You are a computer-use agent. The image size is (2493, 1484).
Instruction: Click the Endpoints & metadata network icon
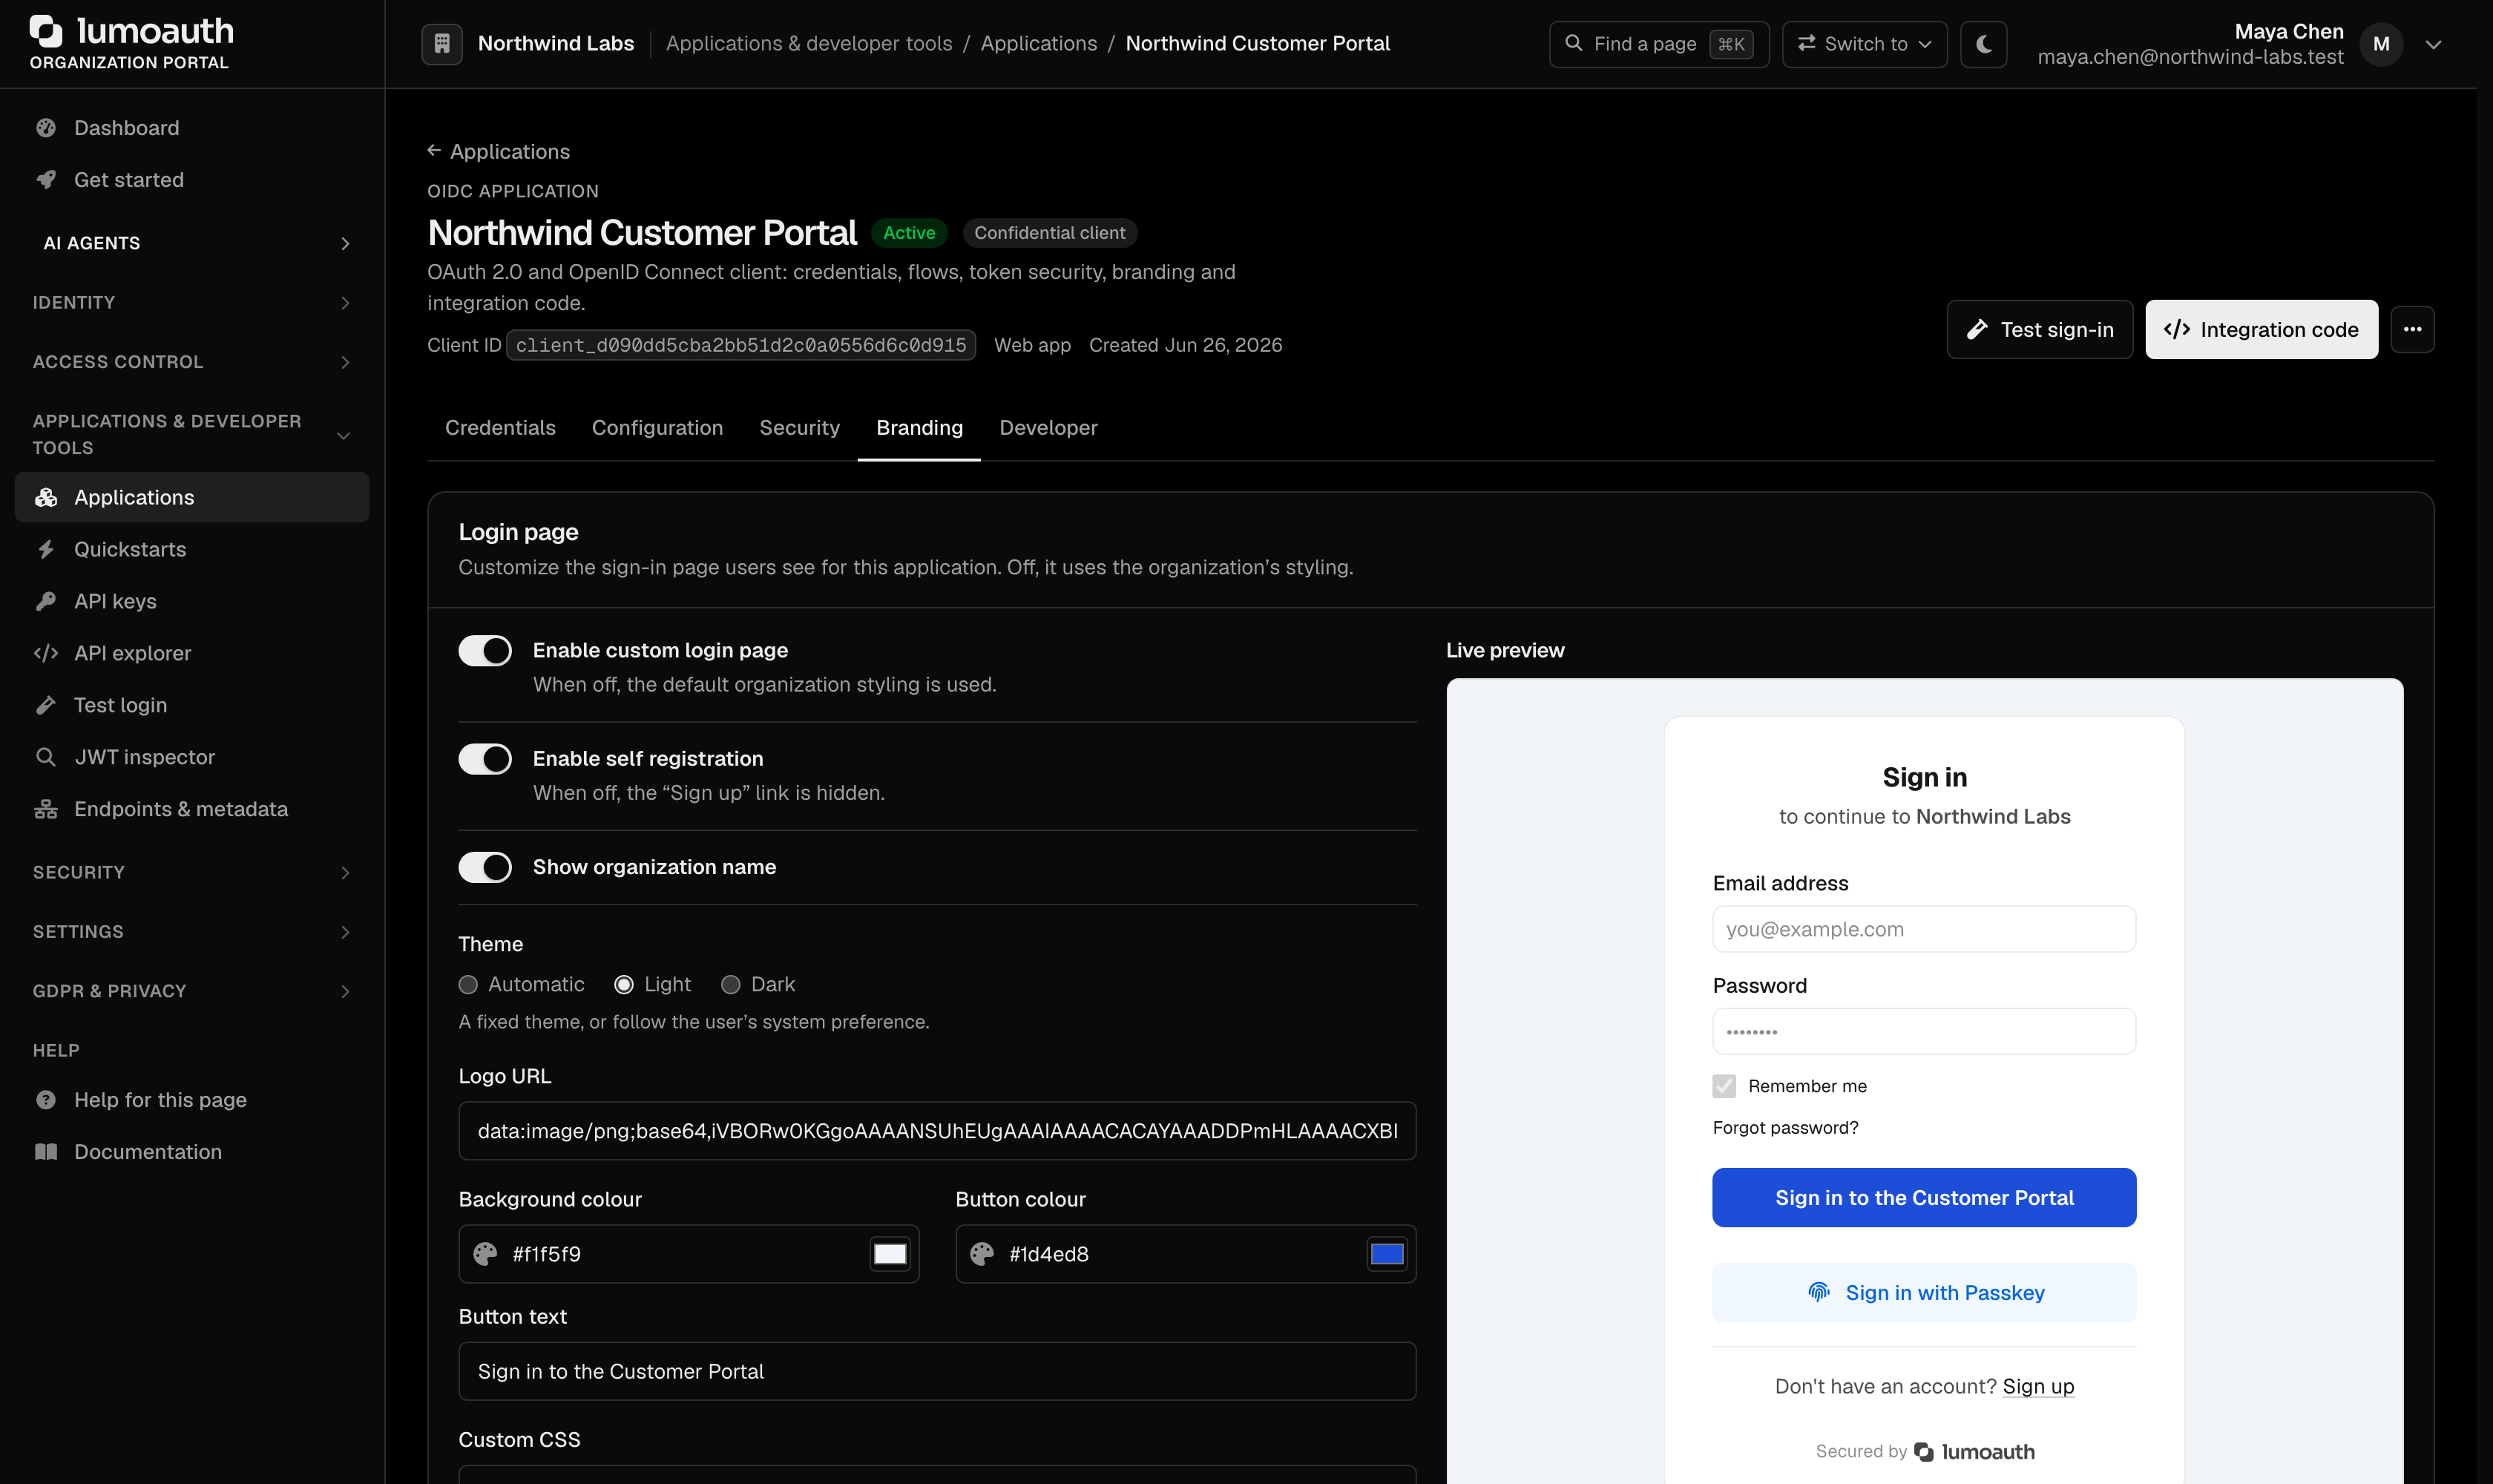(46, 809)
